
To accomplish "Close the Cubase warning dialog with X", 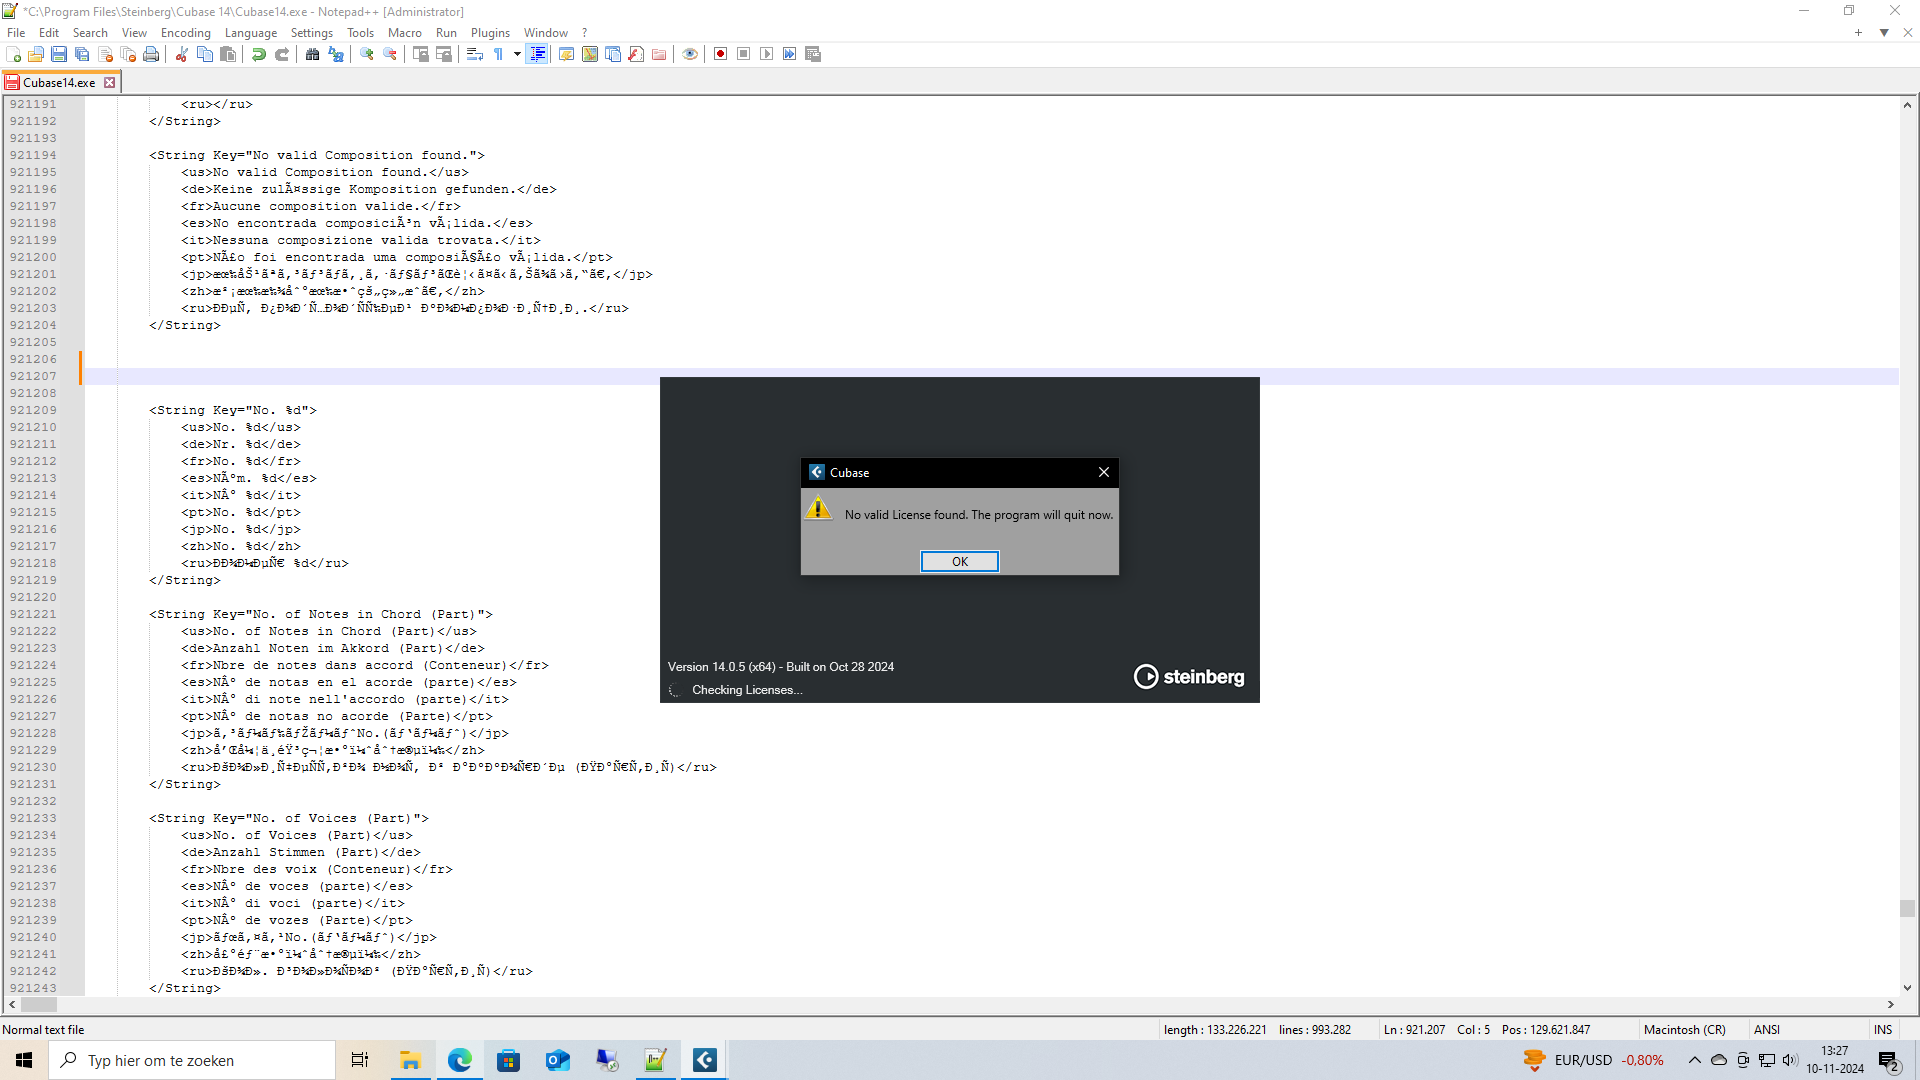I will pos(1104,472).
